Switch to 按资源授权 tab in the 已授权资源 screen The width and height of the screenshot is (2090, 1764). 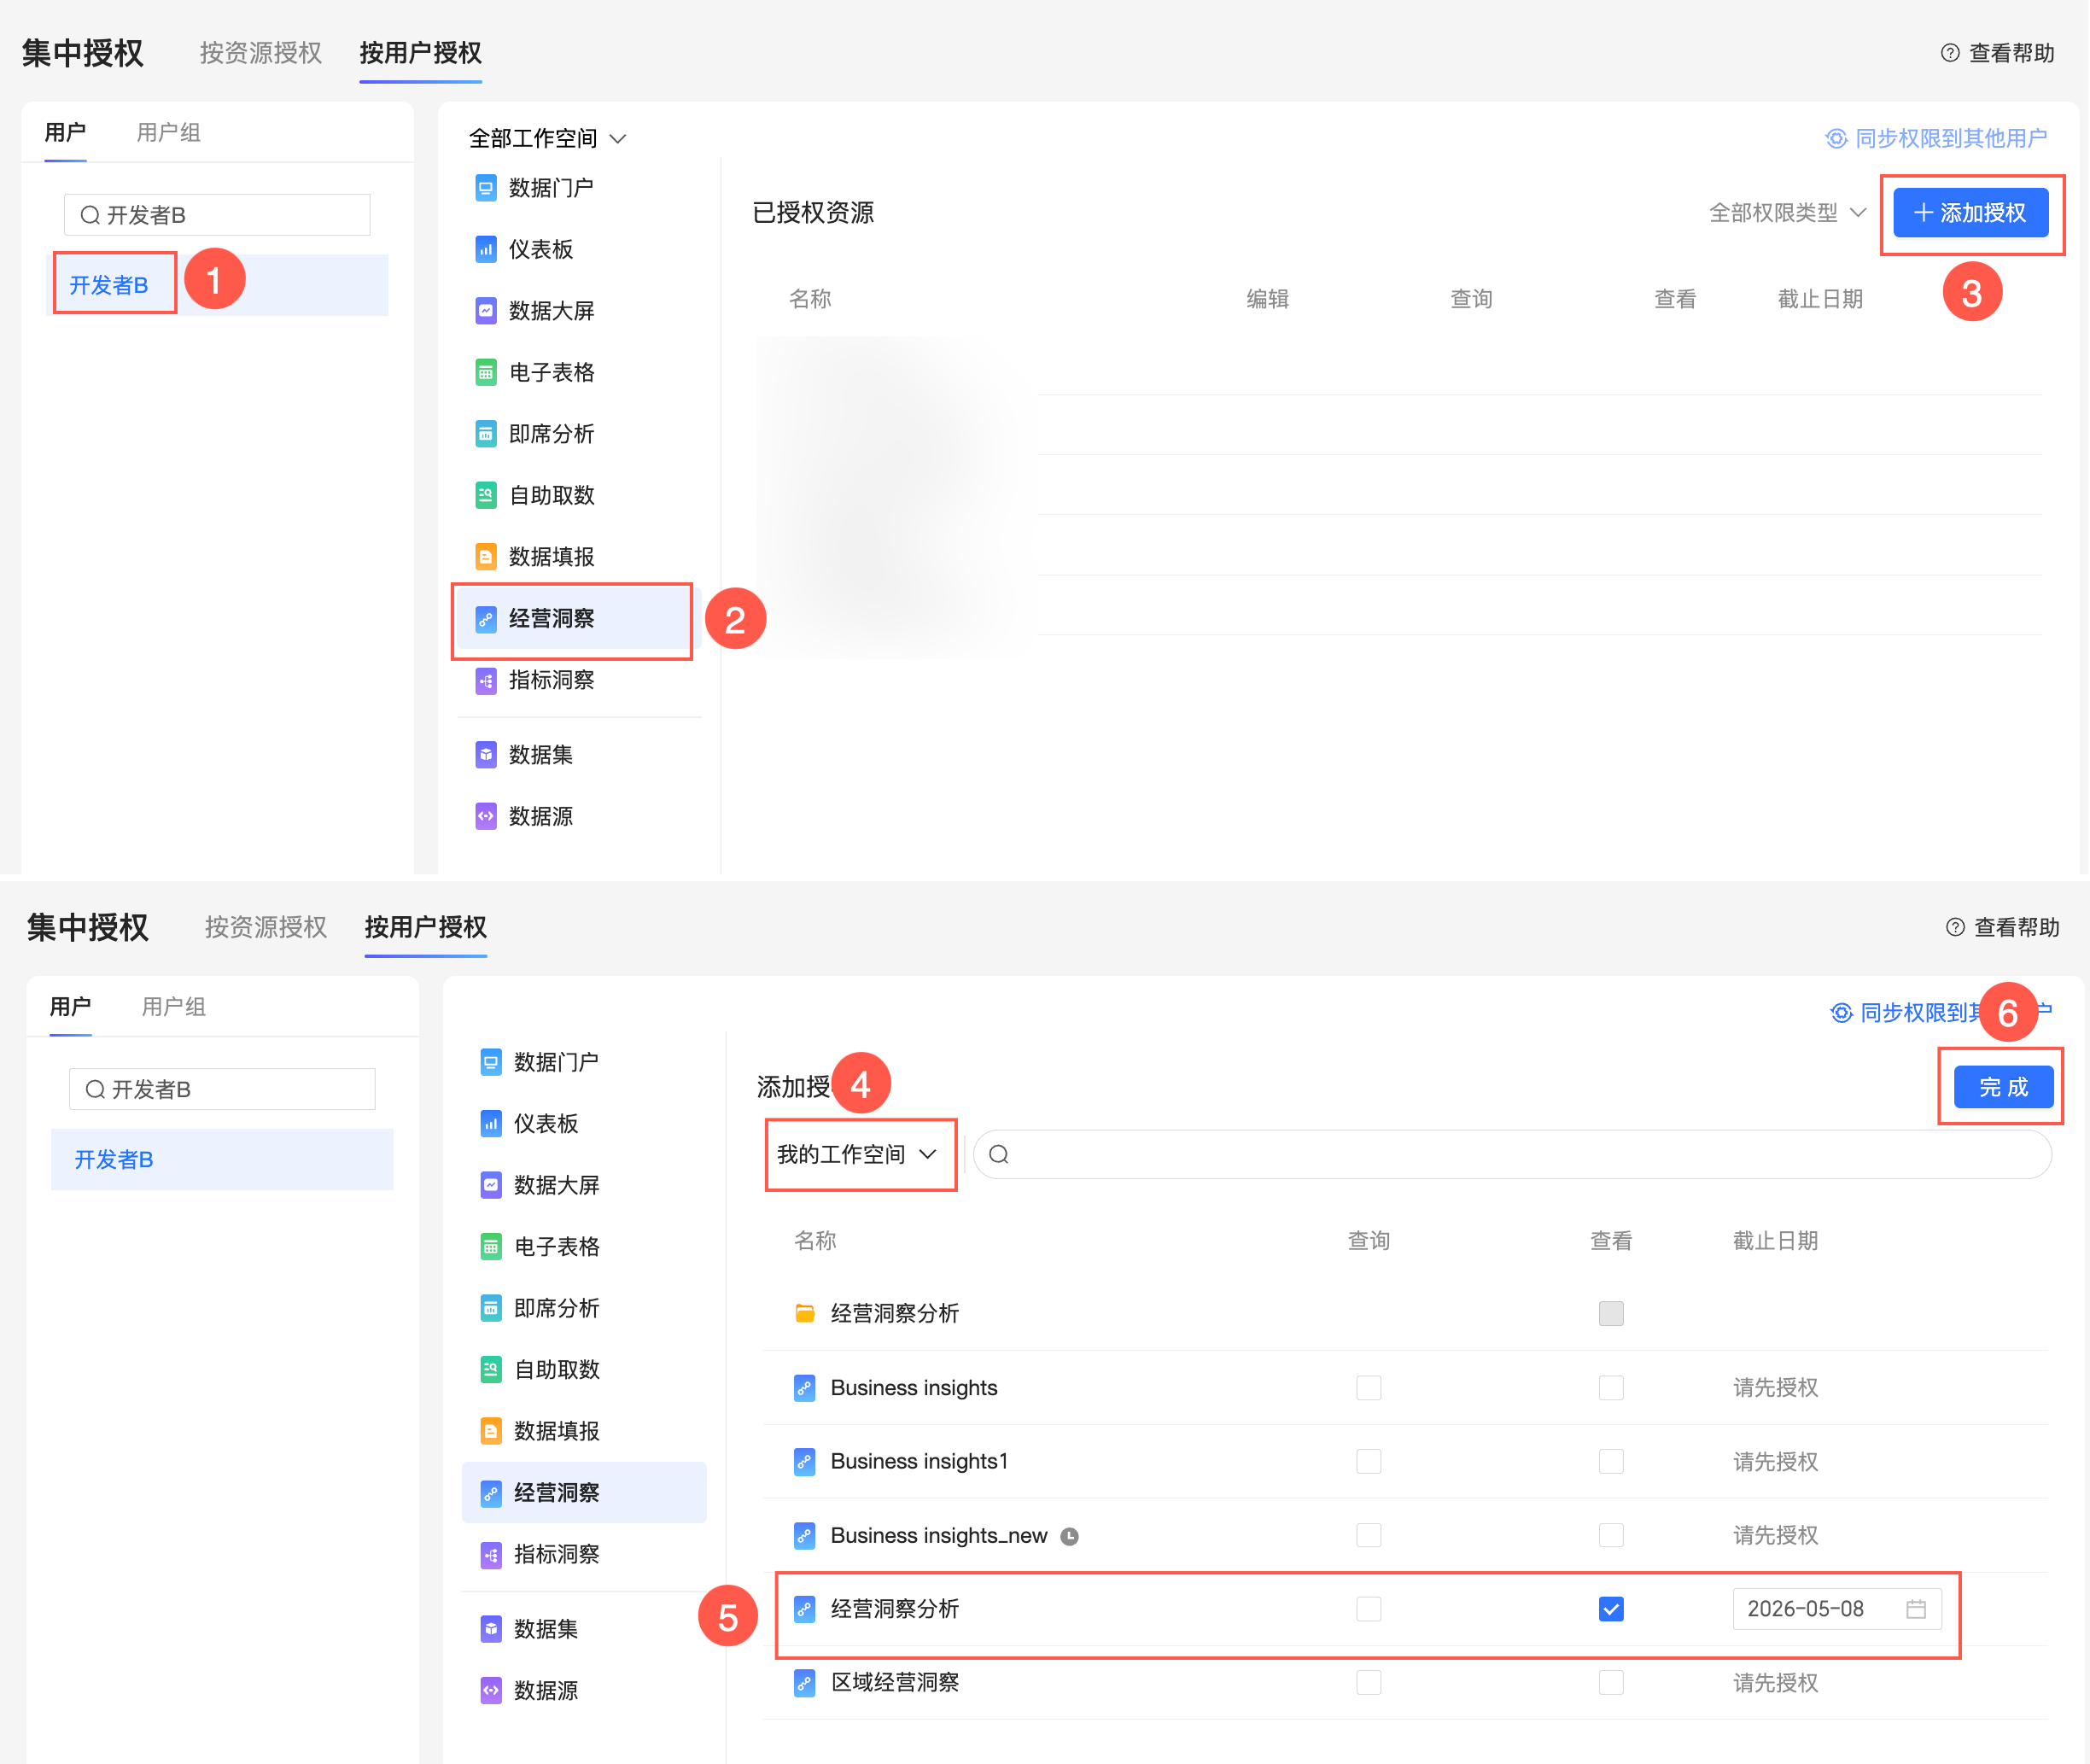coord(260,53)
